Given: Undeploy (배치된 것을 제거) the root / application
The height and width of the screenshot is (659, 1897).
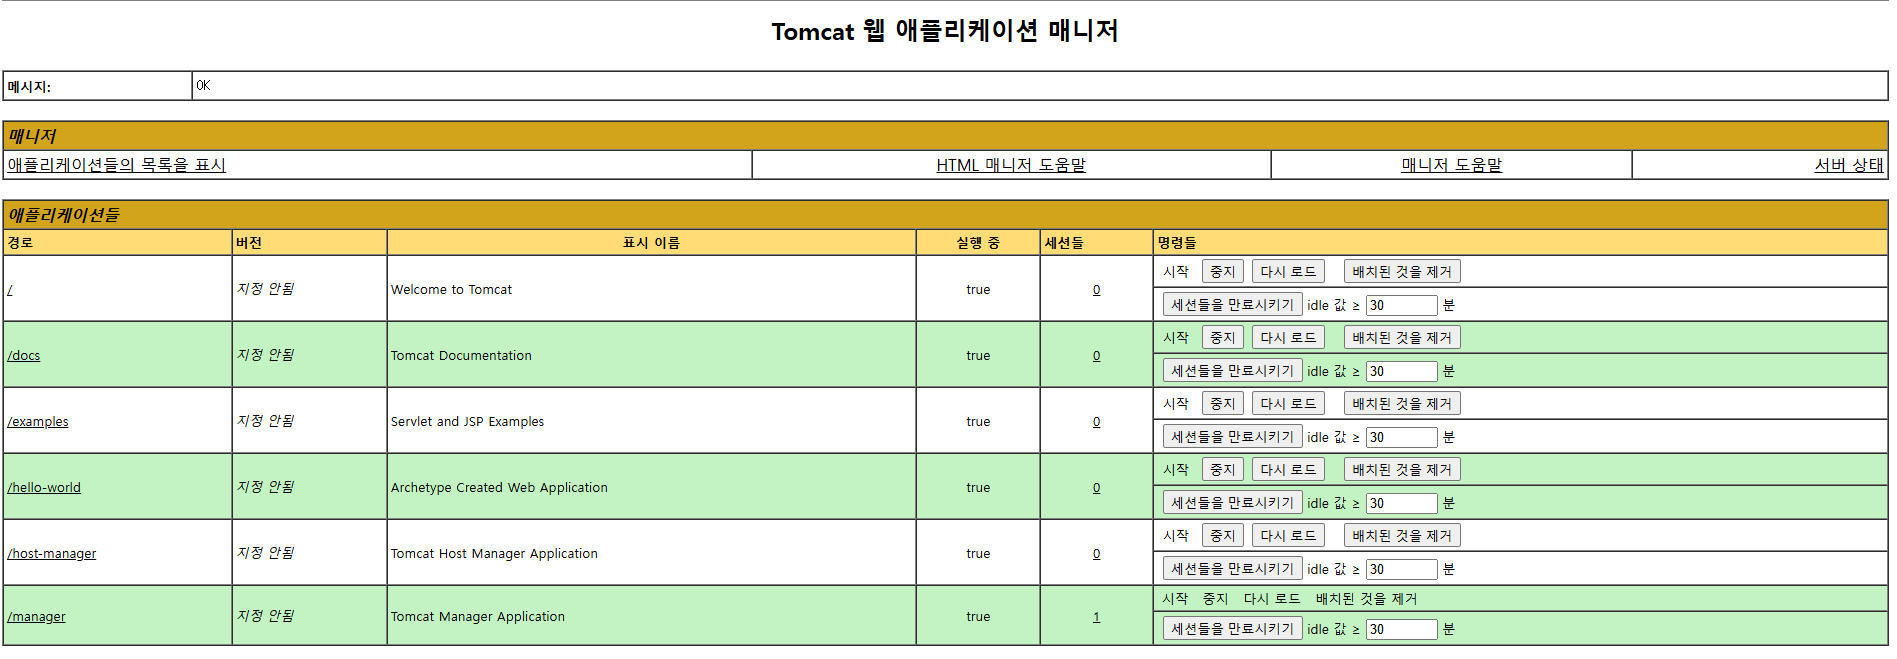Looking at the screenshot, I should coord(1402,272).
